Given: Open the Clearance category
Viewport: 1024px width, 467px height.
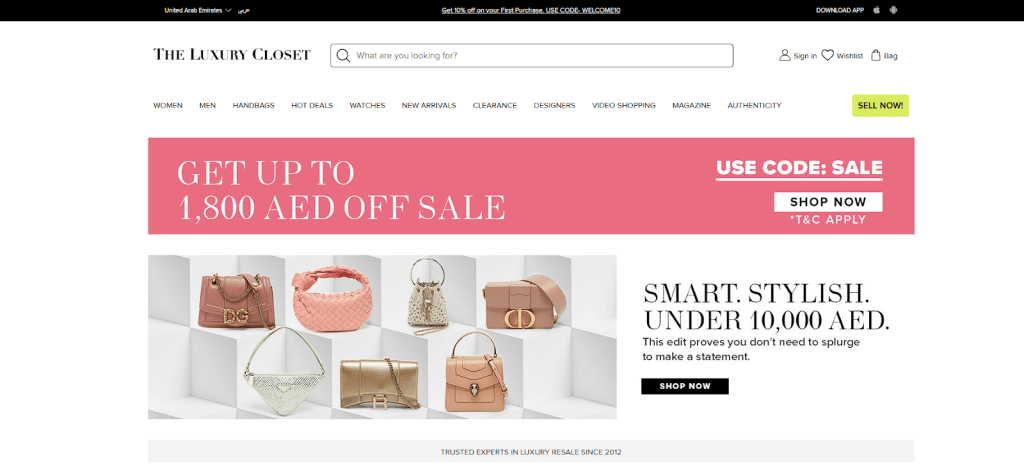Looking at the screenshot, I should [x=495, y=105].
